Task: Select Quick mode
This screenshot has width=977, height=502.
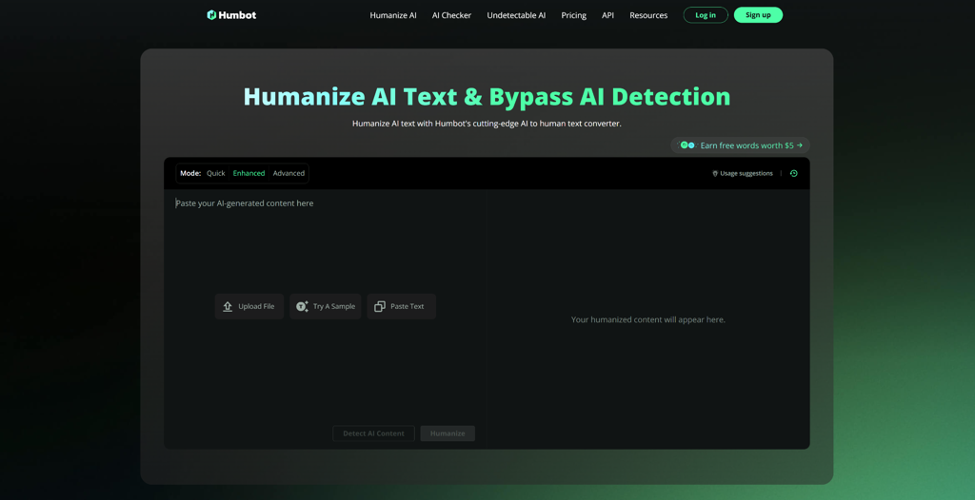Action: point(216,173)
